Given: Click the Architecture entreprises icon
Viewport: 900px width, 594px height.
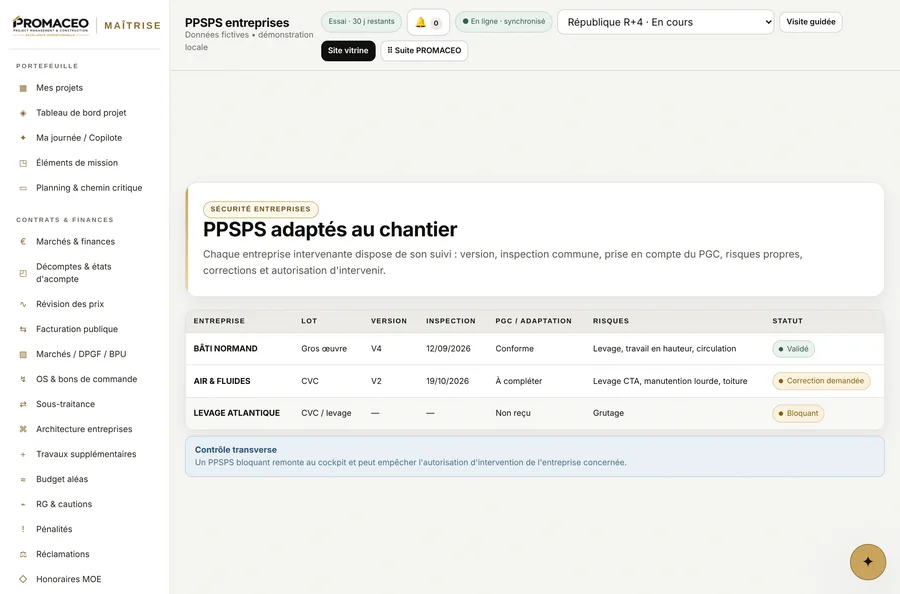Looking at the screenshot, I should (23, 429).
